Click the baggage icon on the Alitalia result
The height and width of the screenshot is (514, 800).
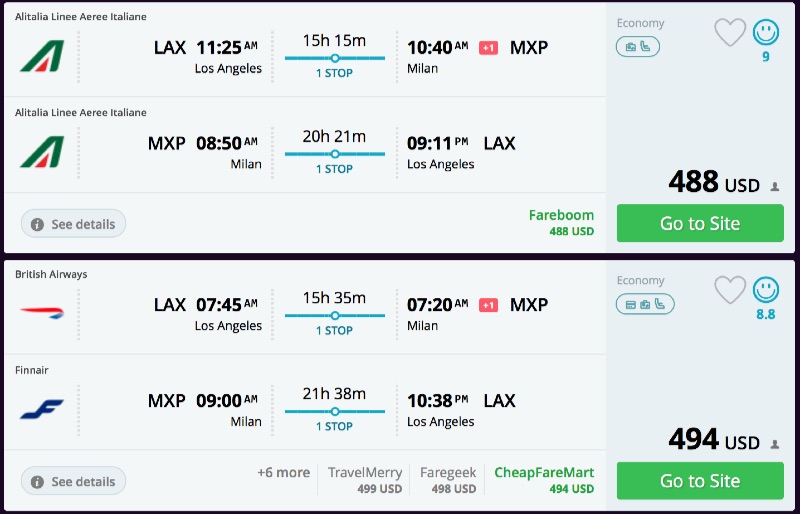[631, 46]
